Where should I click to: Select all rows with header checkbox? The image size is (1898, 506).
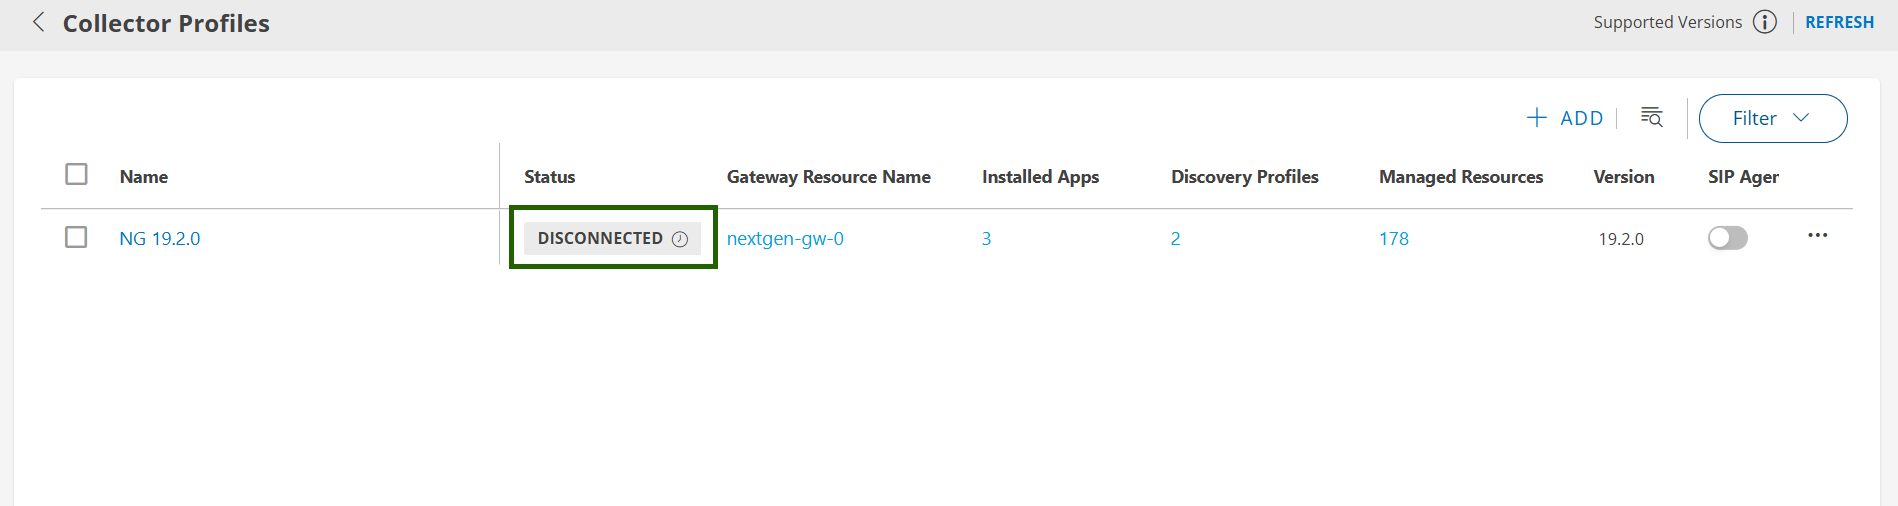(x=76, y=174)
